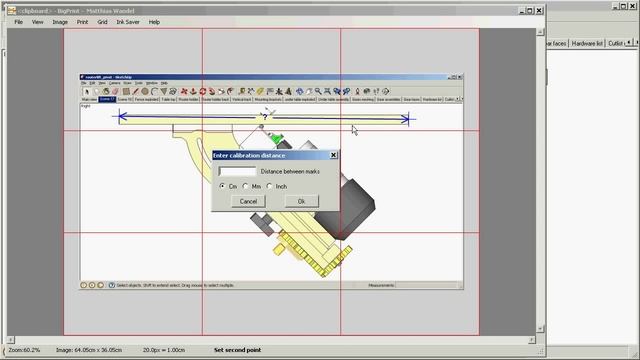The width and height of the screenshot is (640, 360).
Task: Cancel the calibration distance dialog
Action: 248,201
